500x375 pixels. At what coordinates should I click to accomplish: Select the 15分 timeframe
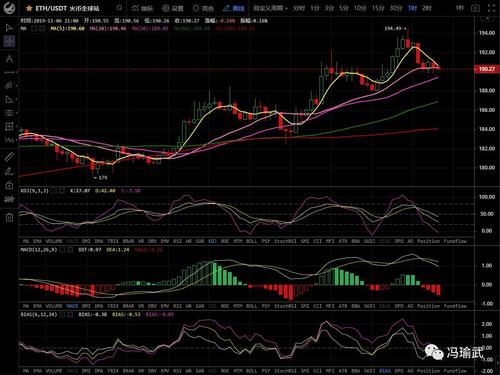pyautogui.click(x=378, y=8)
